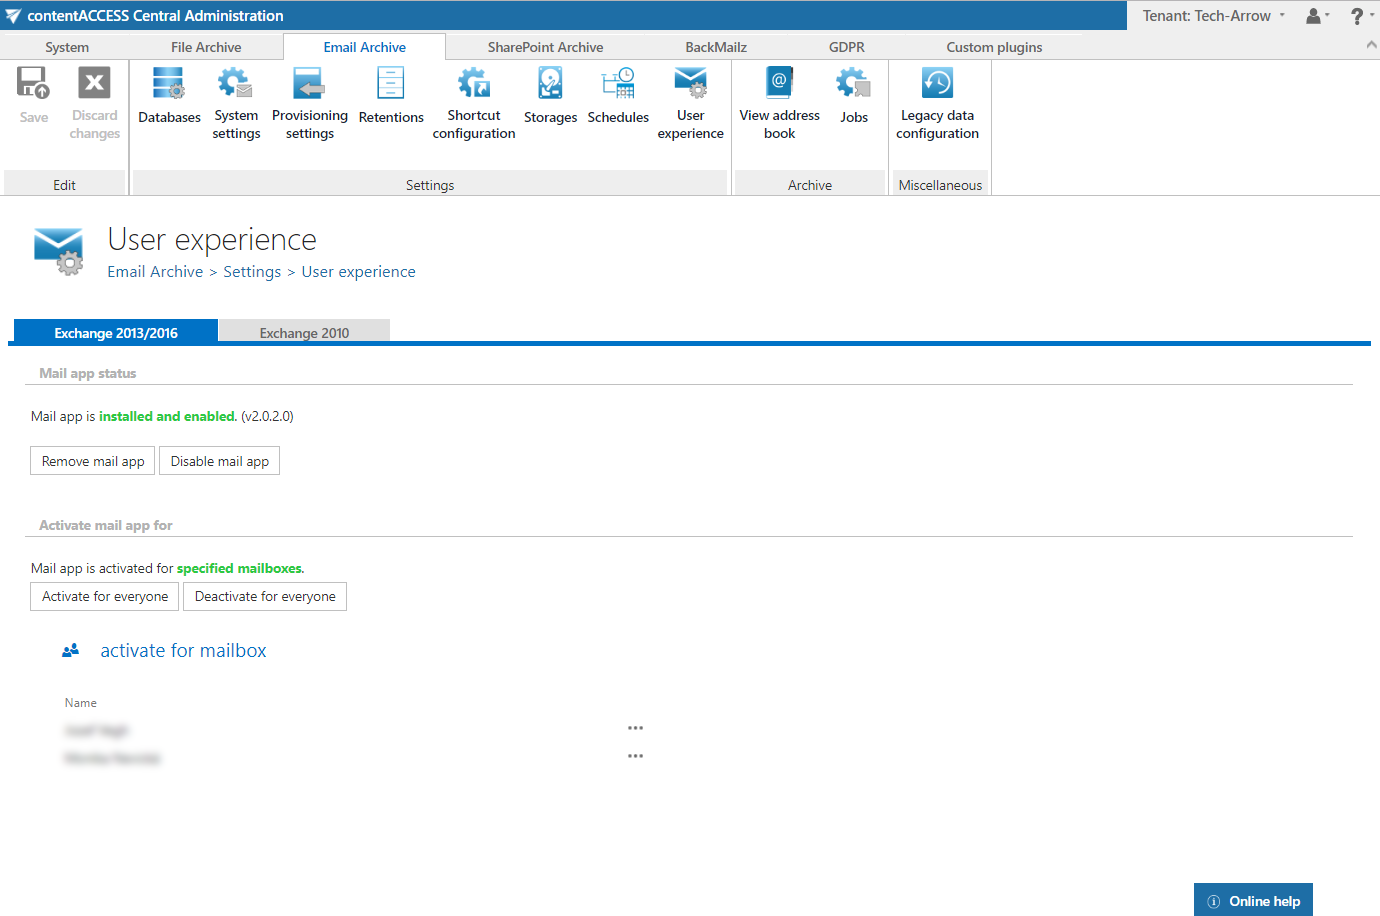
Task: Click Activate for everyone
Action: 105,596
